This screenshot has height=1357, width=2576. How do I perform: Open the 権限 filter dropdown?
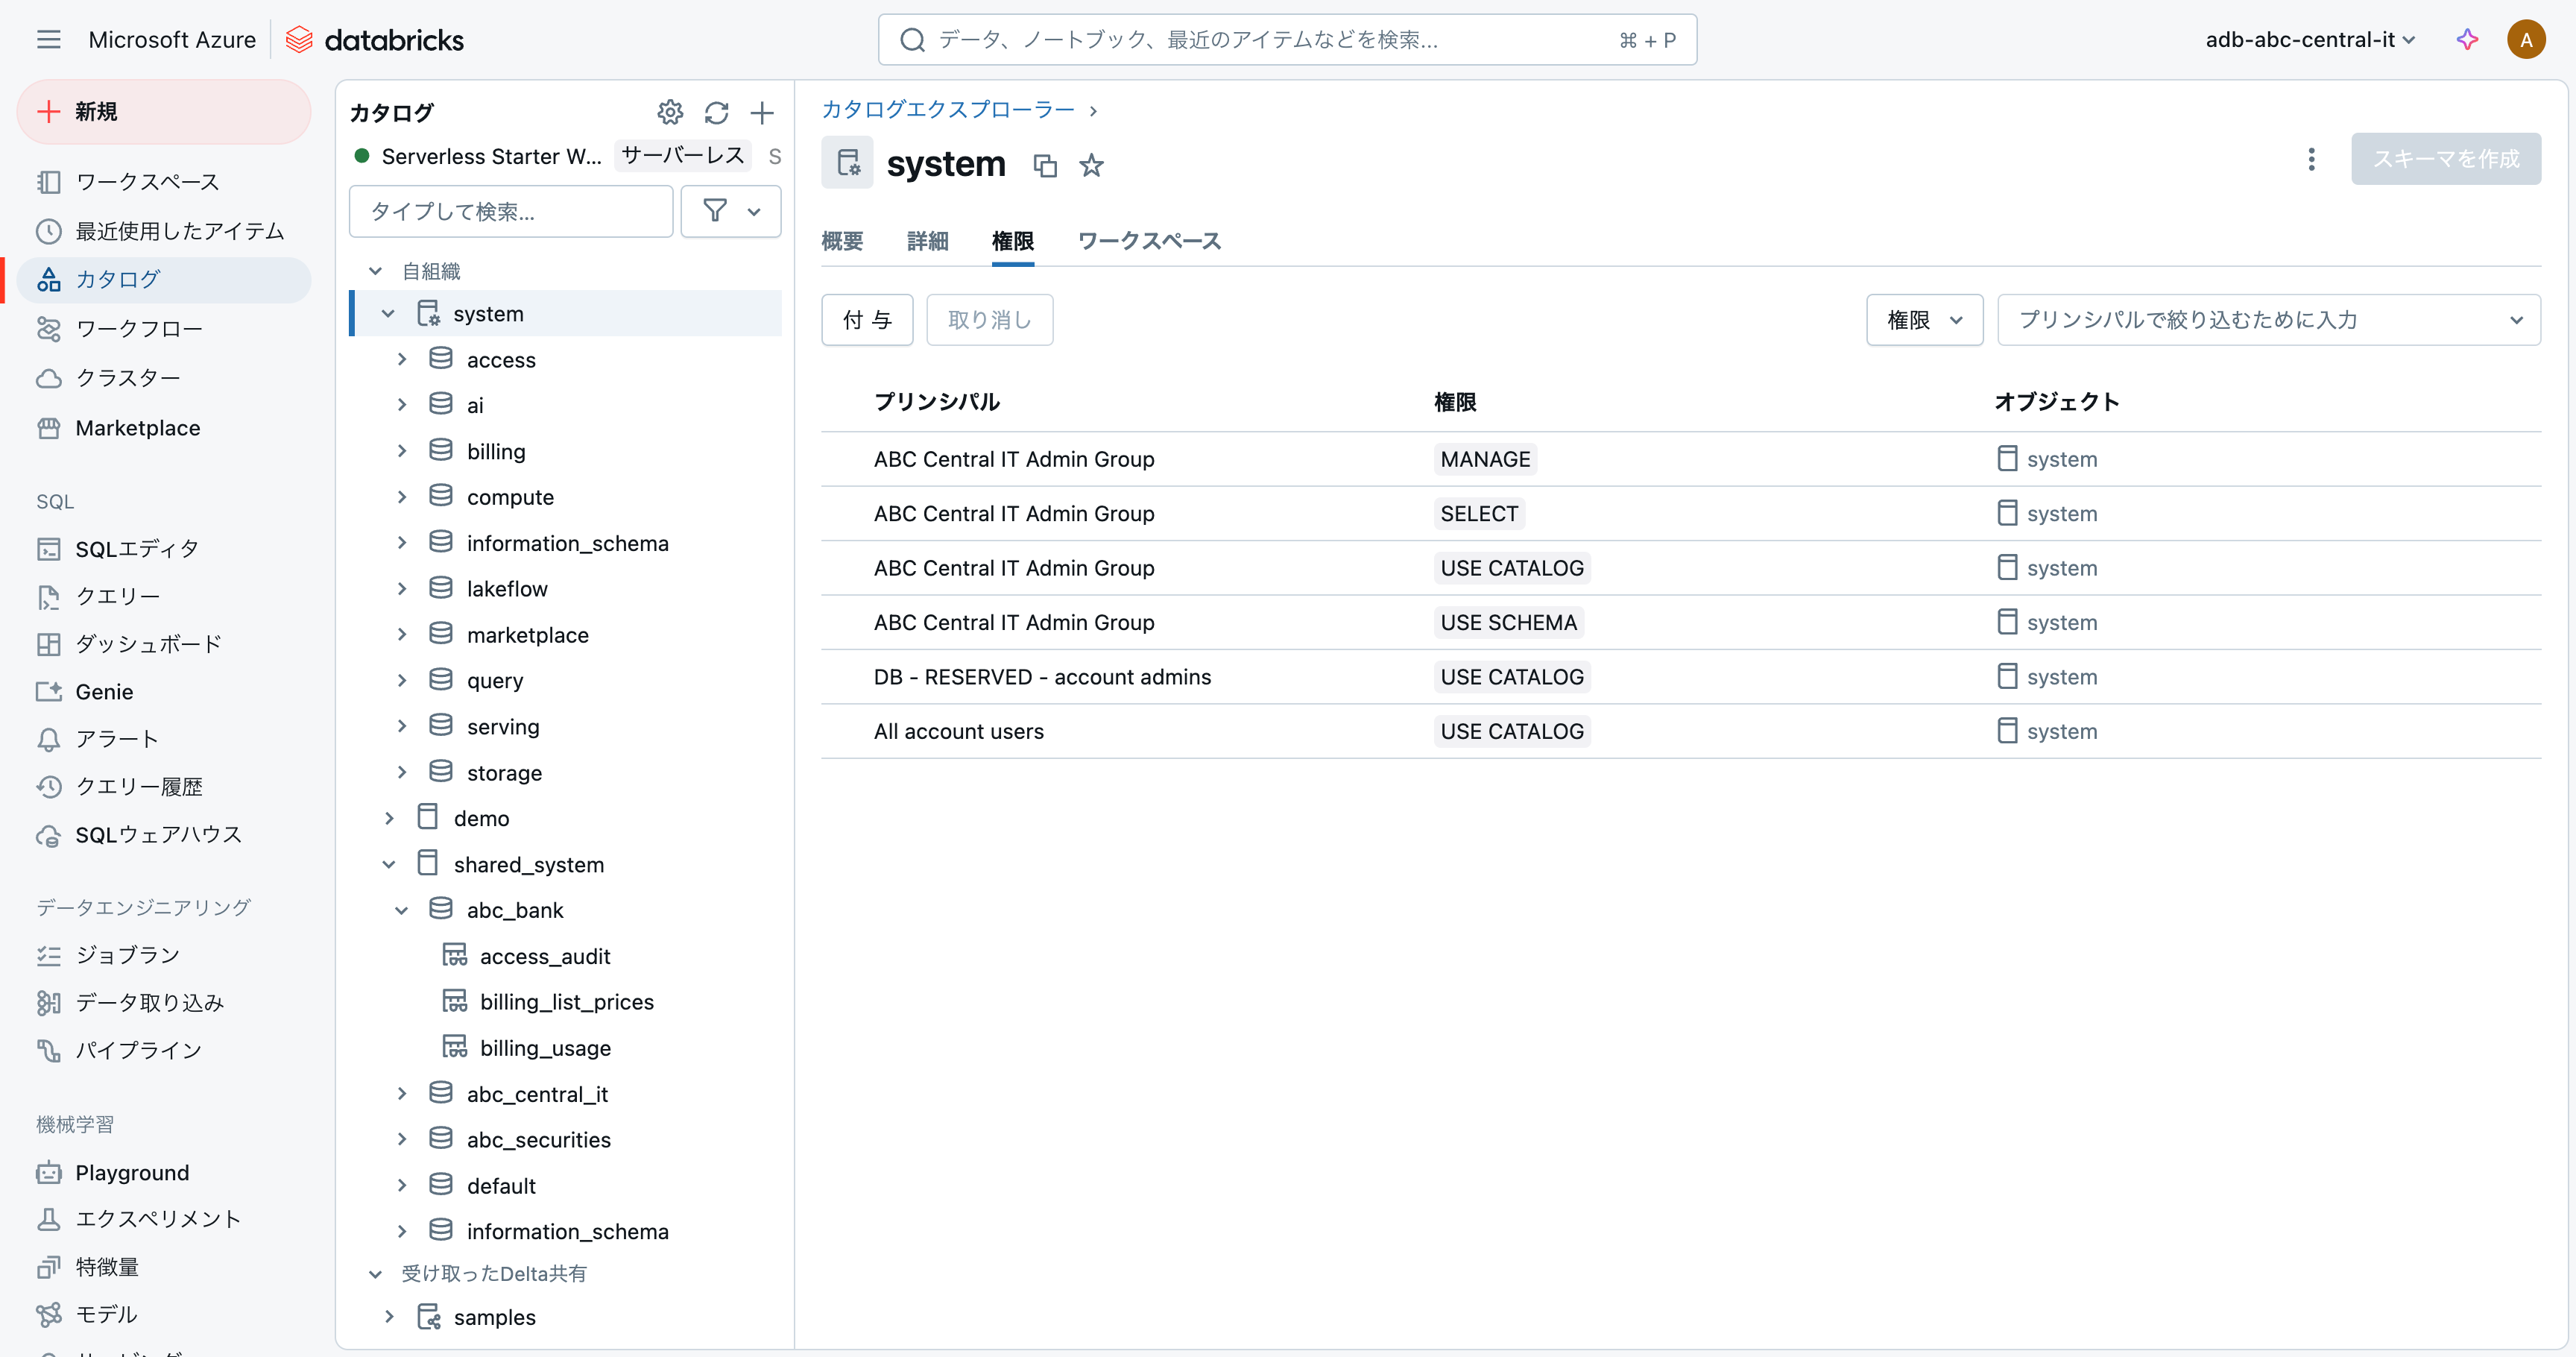coord(1924,320)
